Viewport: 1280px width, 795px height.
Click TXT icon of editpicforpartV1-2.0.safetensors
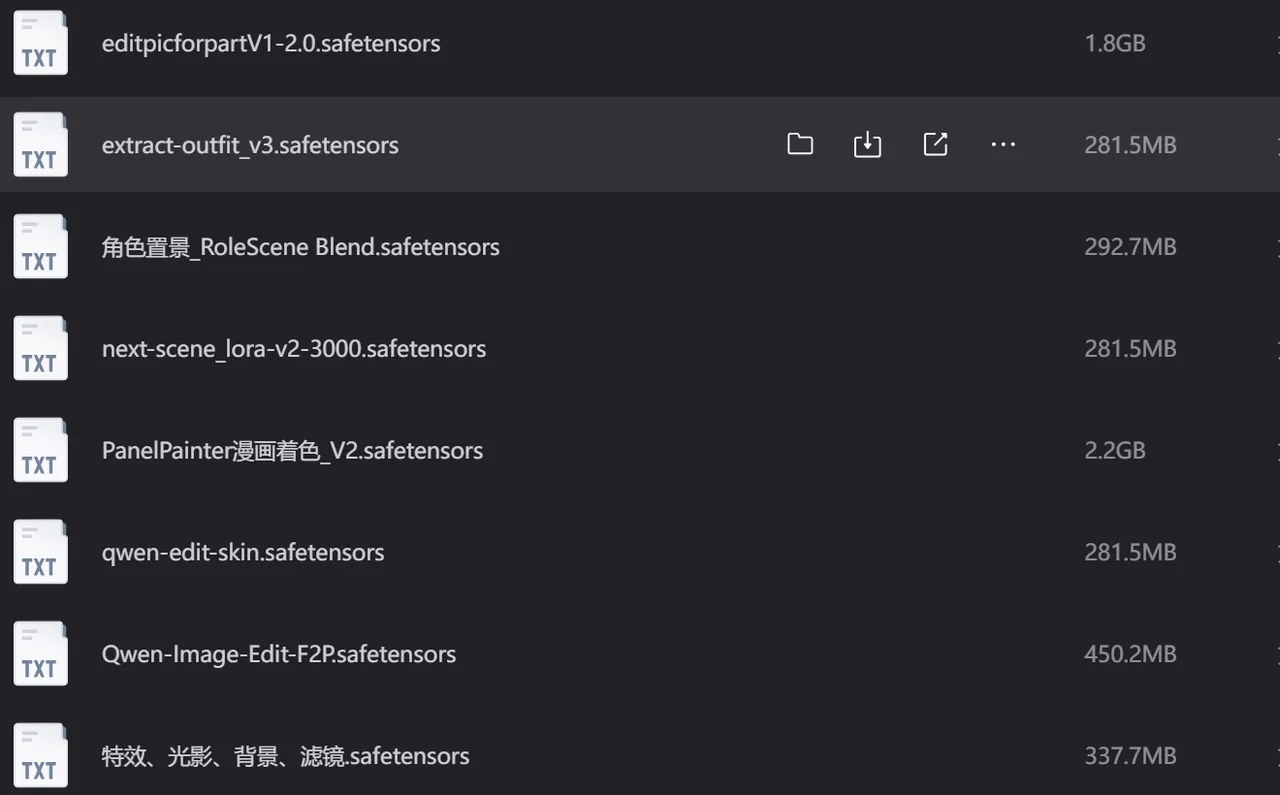point(40,43)
